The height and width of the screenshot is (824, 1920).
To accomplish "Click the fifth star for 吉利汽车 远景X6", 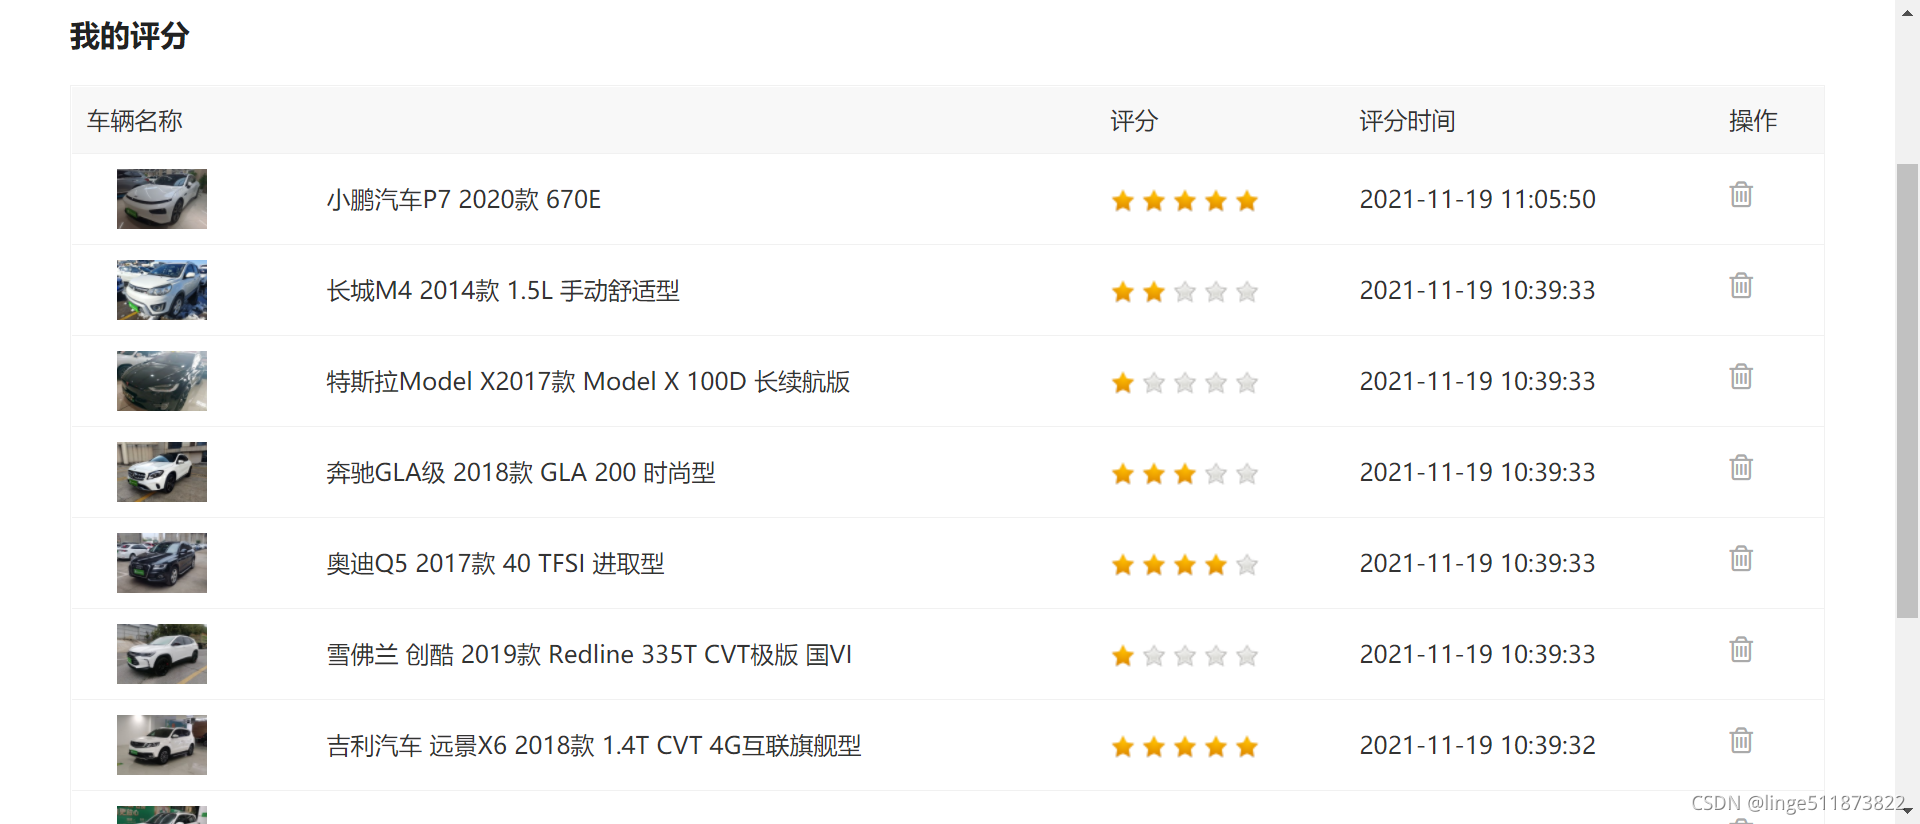I will click(x=1247, y=747).
